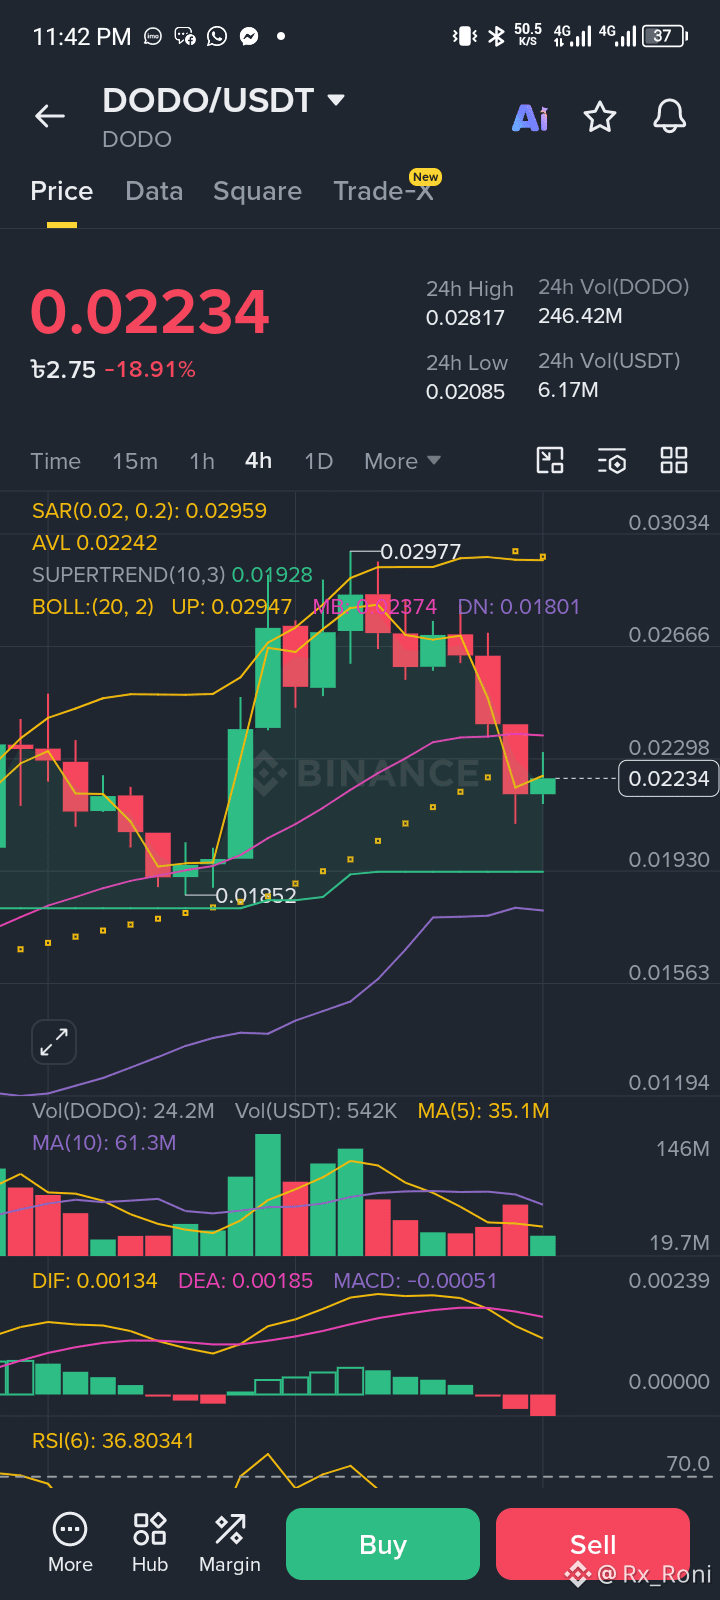Select the 4h chart interval
This screenshot has height=1600, width=720.
point(258,460)
